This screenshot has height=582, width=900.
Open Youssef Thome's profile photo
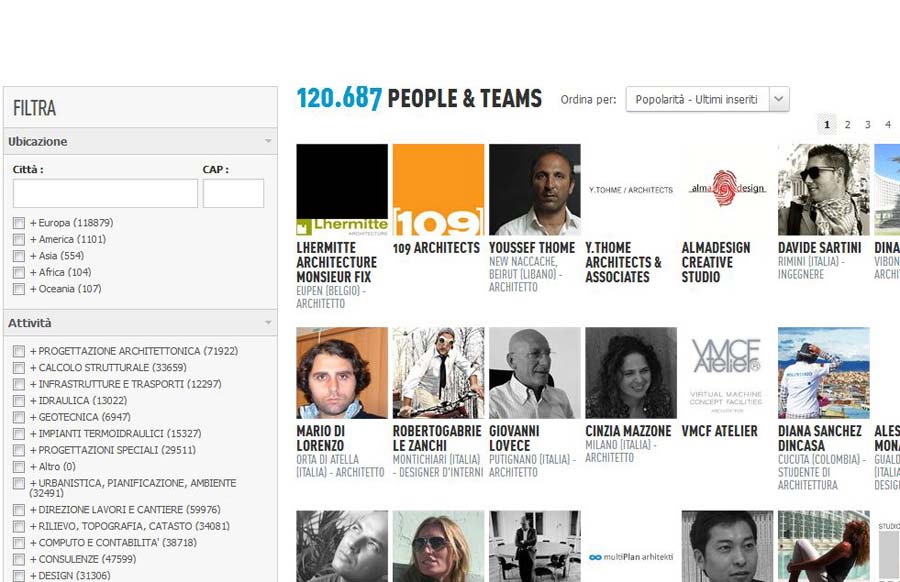coord(534,189)
